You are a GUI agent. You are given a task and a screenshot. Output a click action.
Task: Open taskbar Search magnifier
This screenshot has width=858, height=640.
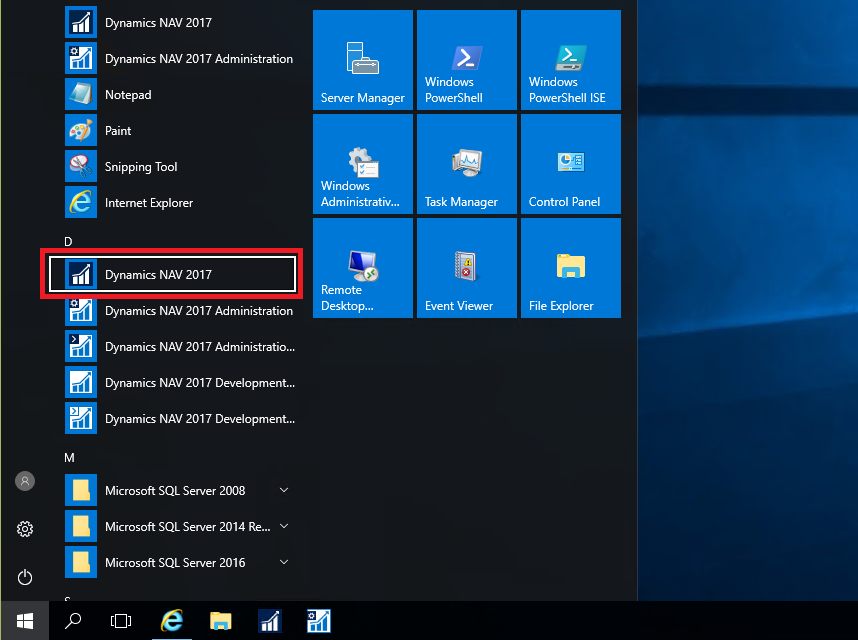(x=73, y=621)
